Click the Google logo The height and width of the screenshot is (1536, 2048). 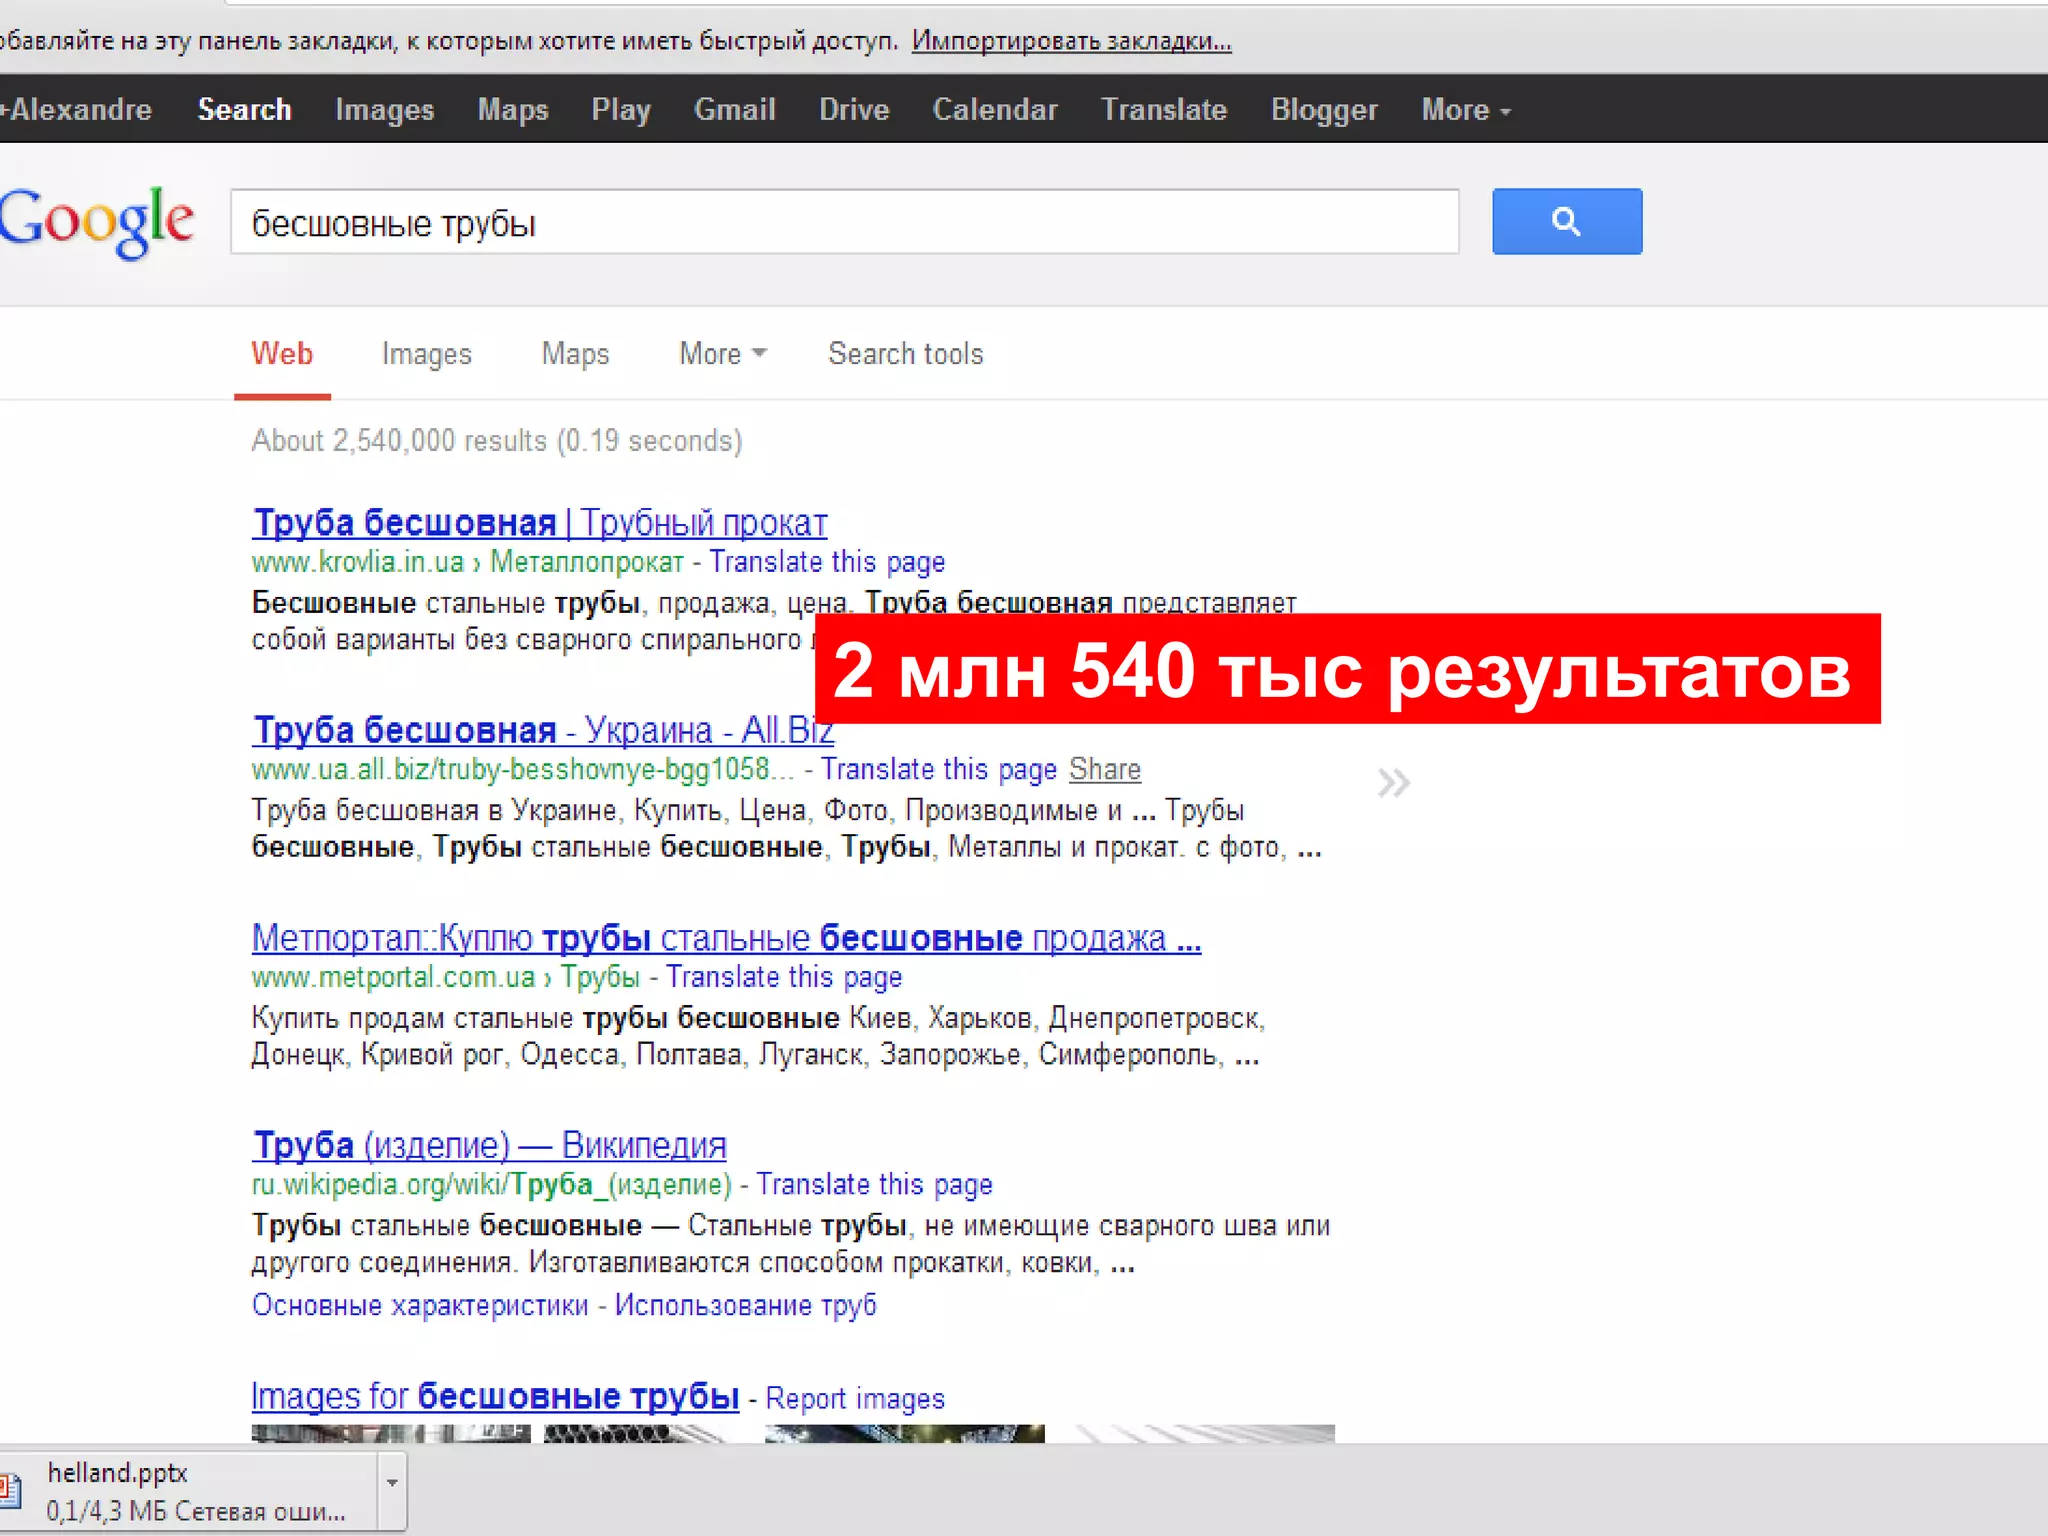(97, 222)
